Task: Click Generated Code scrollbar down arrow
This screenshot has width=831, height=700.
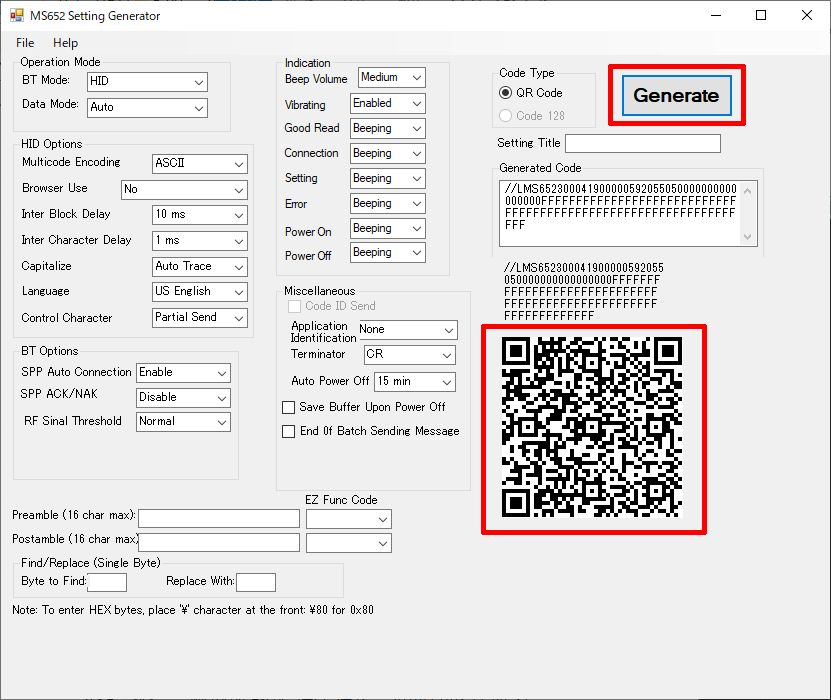Action: point(748,237)
